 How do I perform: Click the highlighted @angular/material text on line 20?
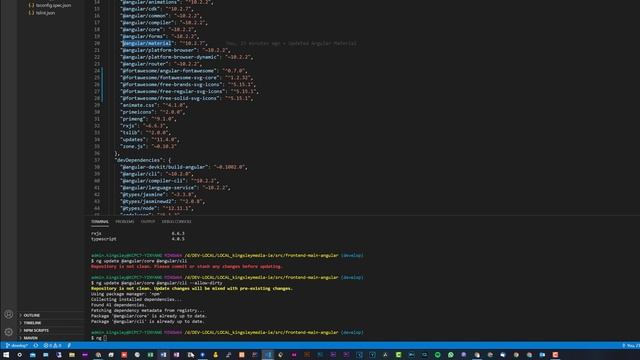(146, 43)
